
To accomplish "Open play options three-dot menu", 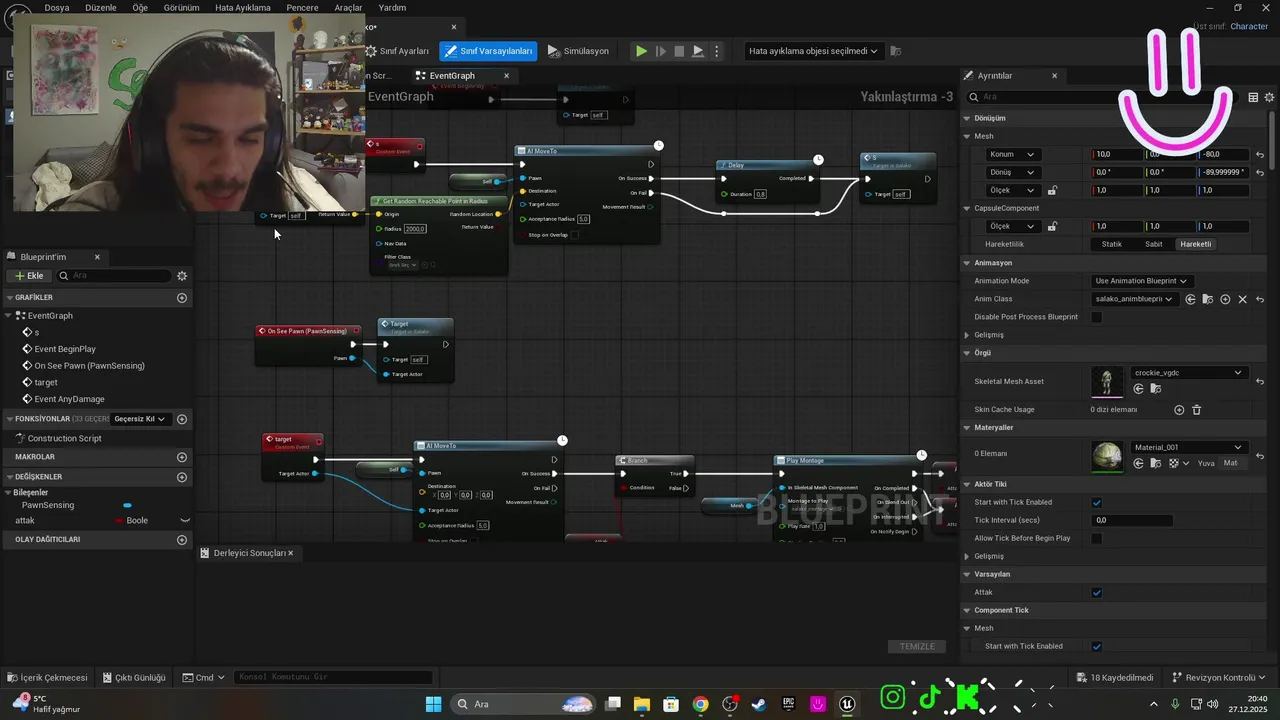I will click(x=716, y=51).
